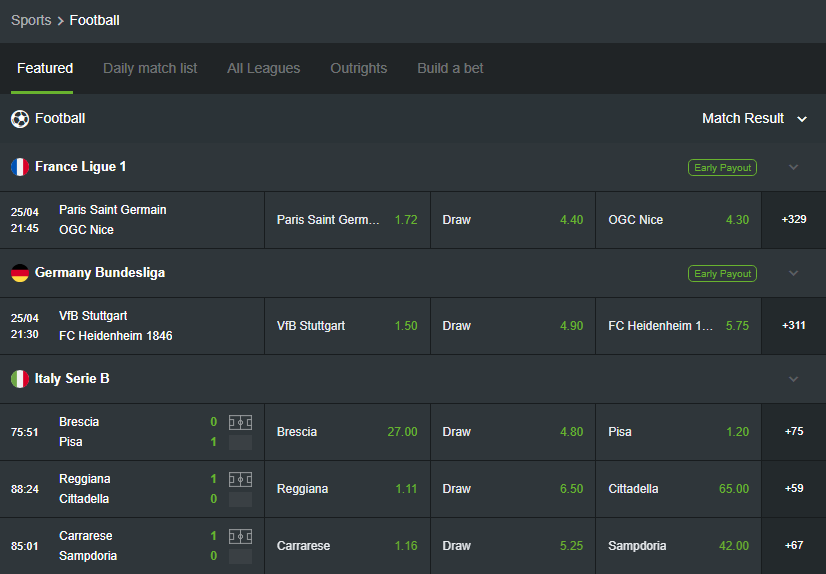Show +59 more markets for Reggiana match

click(794, 489)
